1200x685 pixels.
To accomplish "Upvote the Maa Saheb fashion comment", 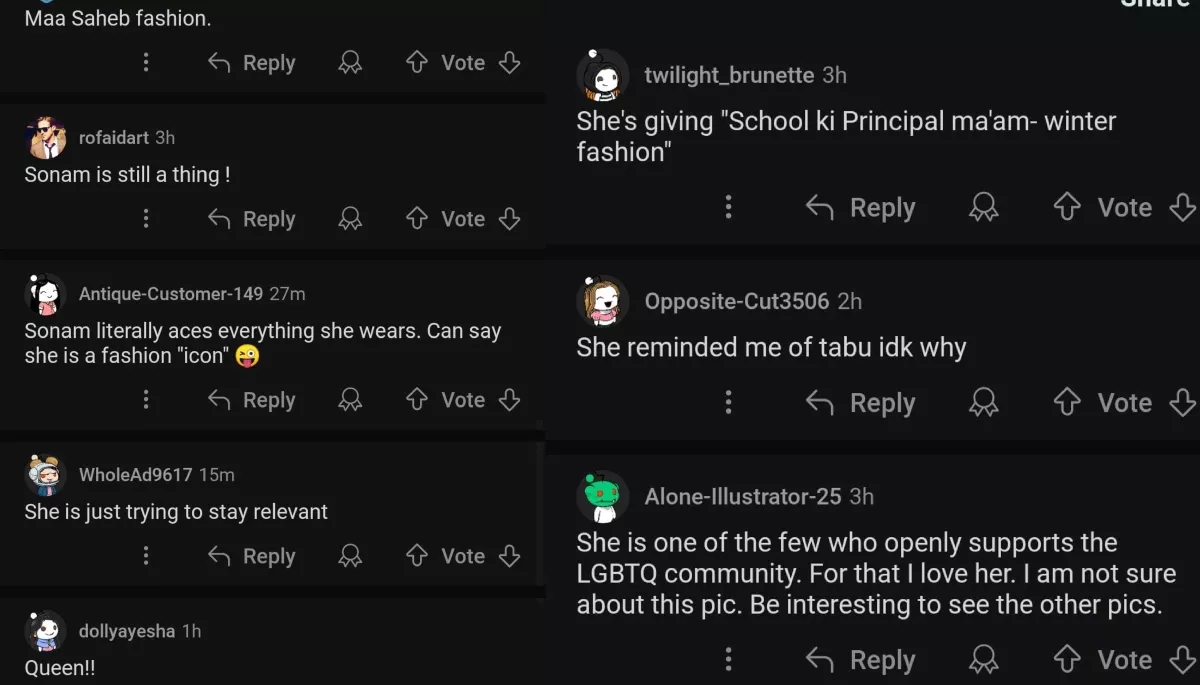I will pyautogui.click(x=417, y=63).
